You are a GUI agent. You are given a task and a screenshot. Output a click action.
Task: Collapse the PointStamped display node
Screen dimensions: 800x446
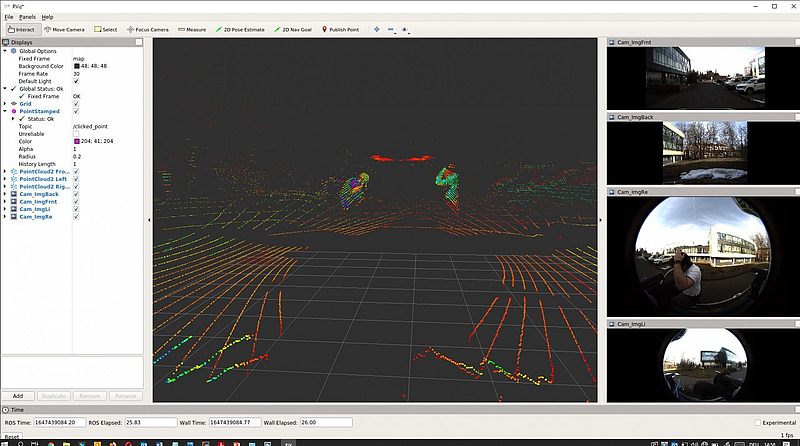click(5, 111)
